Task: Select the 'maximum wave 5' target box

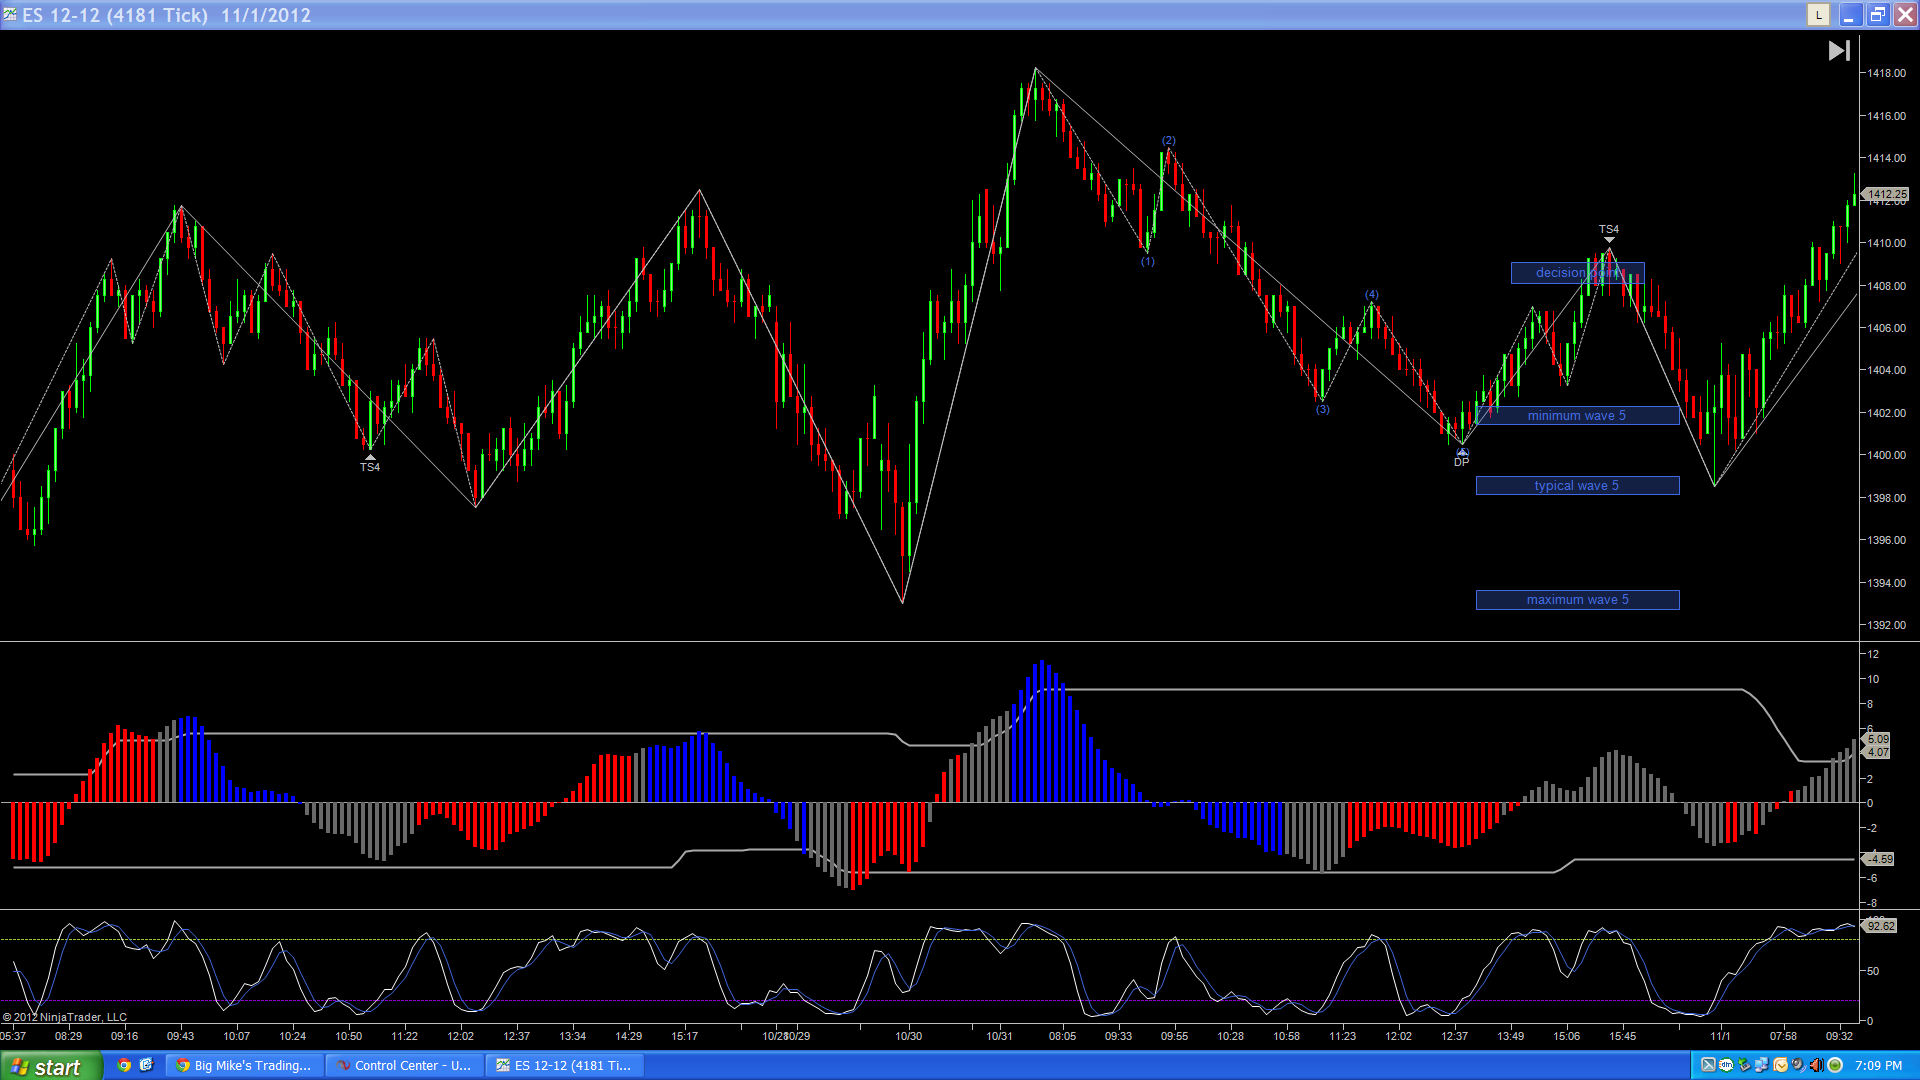Action: [1577, 600]
